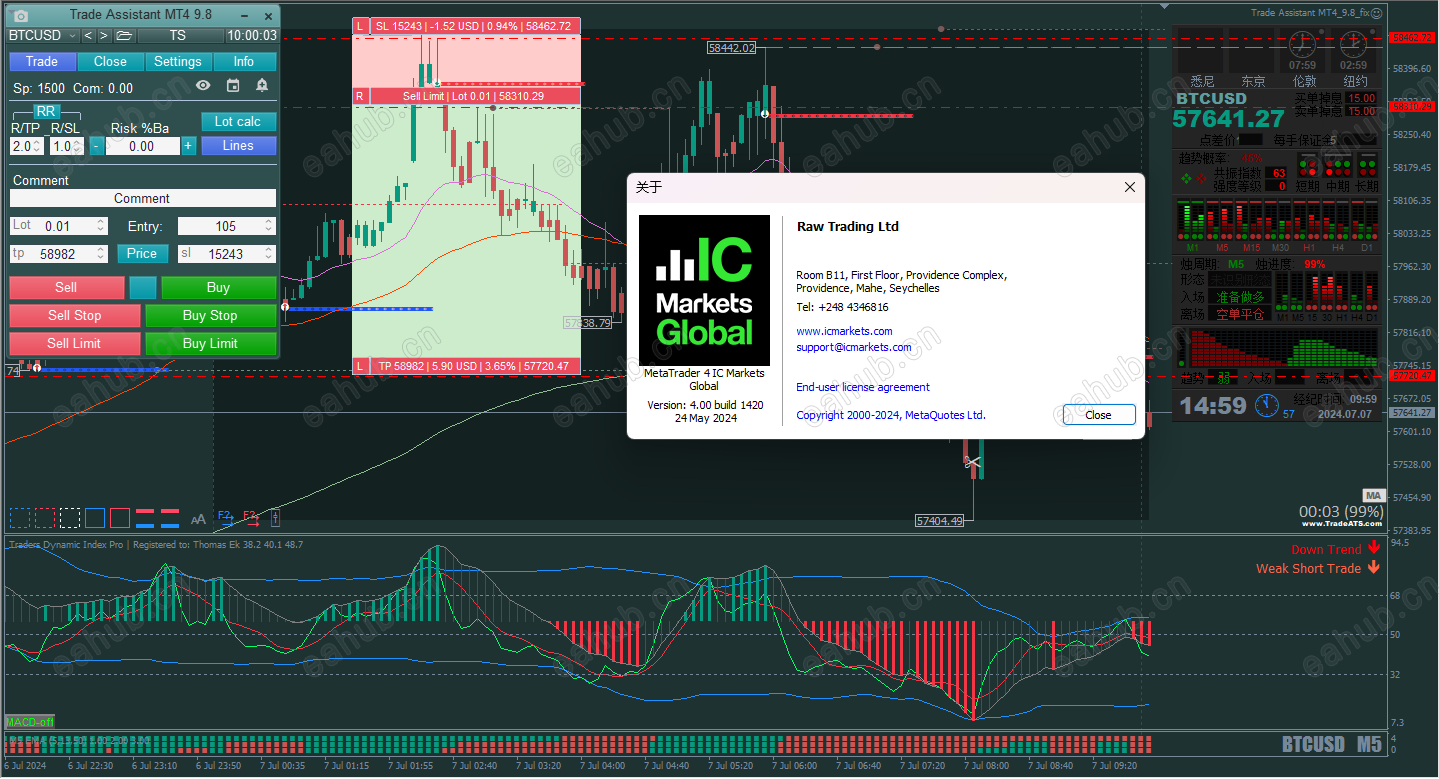Click the tp value spinner arrows
This screenshot has height=779, width=1439.
tap(100, 254)
